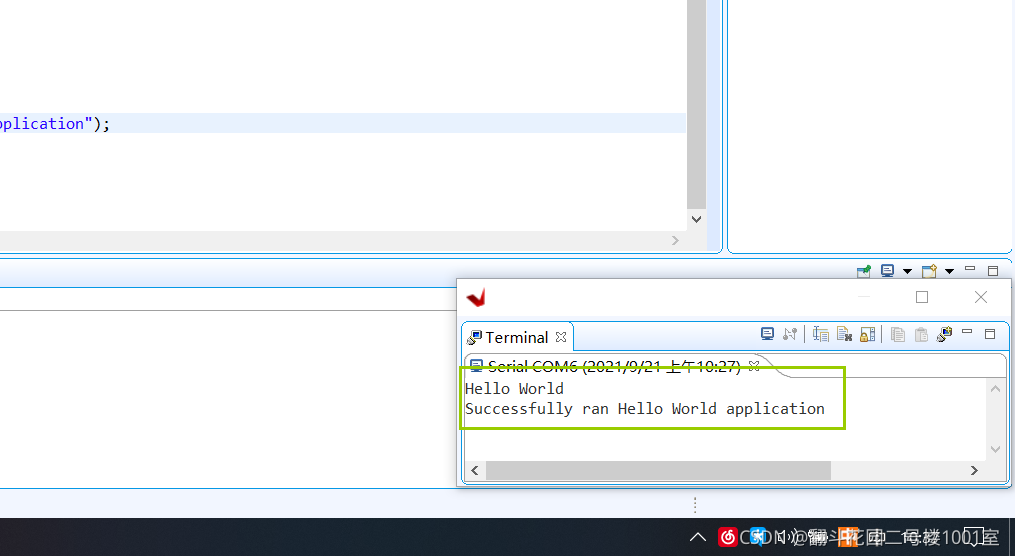Screen dimensions: 1015x556
Task: Click the editor horizontal scroll right arrow
Action: click(x=676, y=240)
